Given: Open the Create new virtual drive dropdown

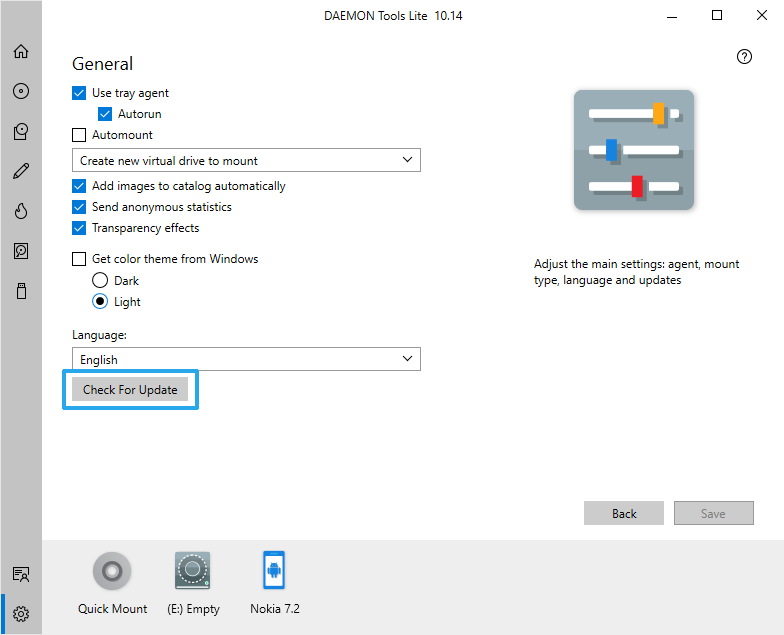Looking at the screenshot, I should [246, 160].
